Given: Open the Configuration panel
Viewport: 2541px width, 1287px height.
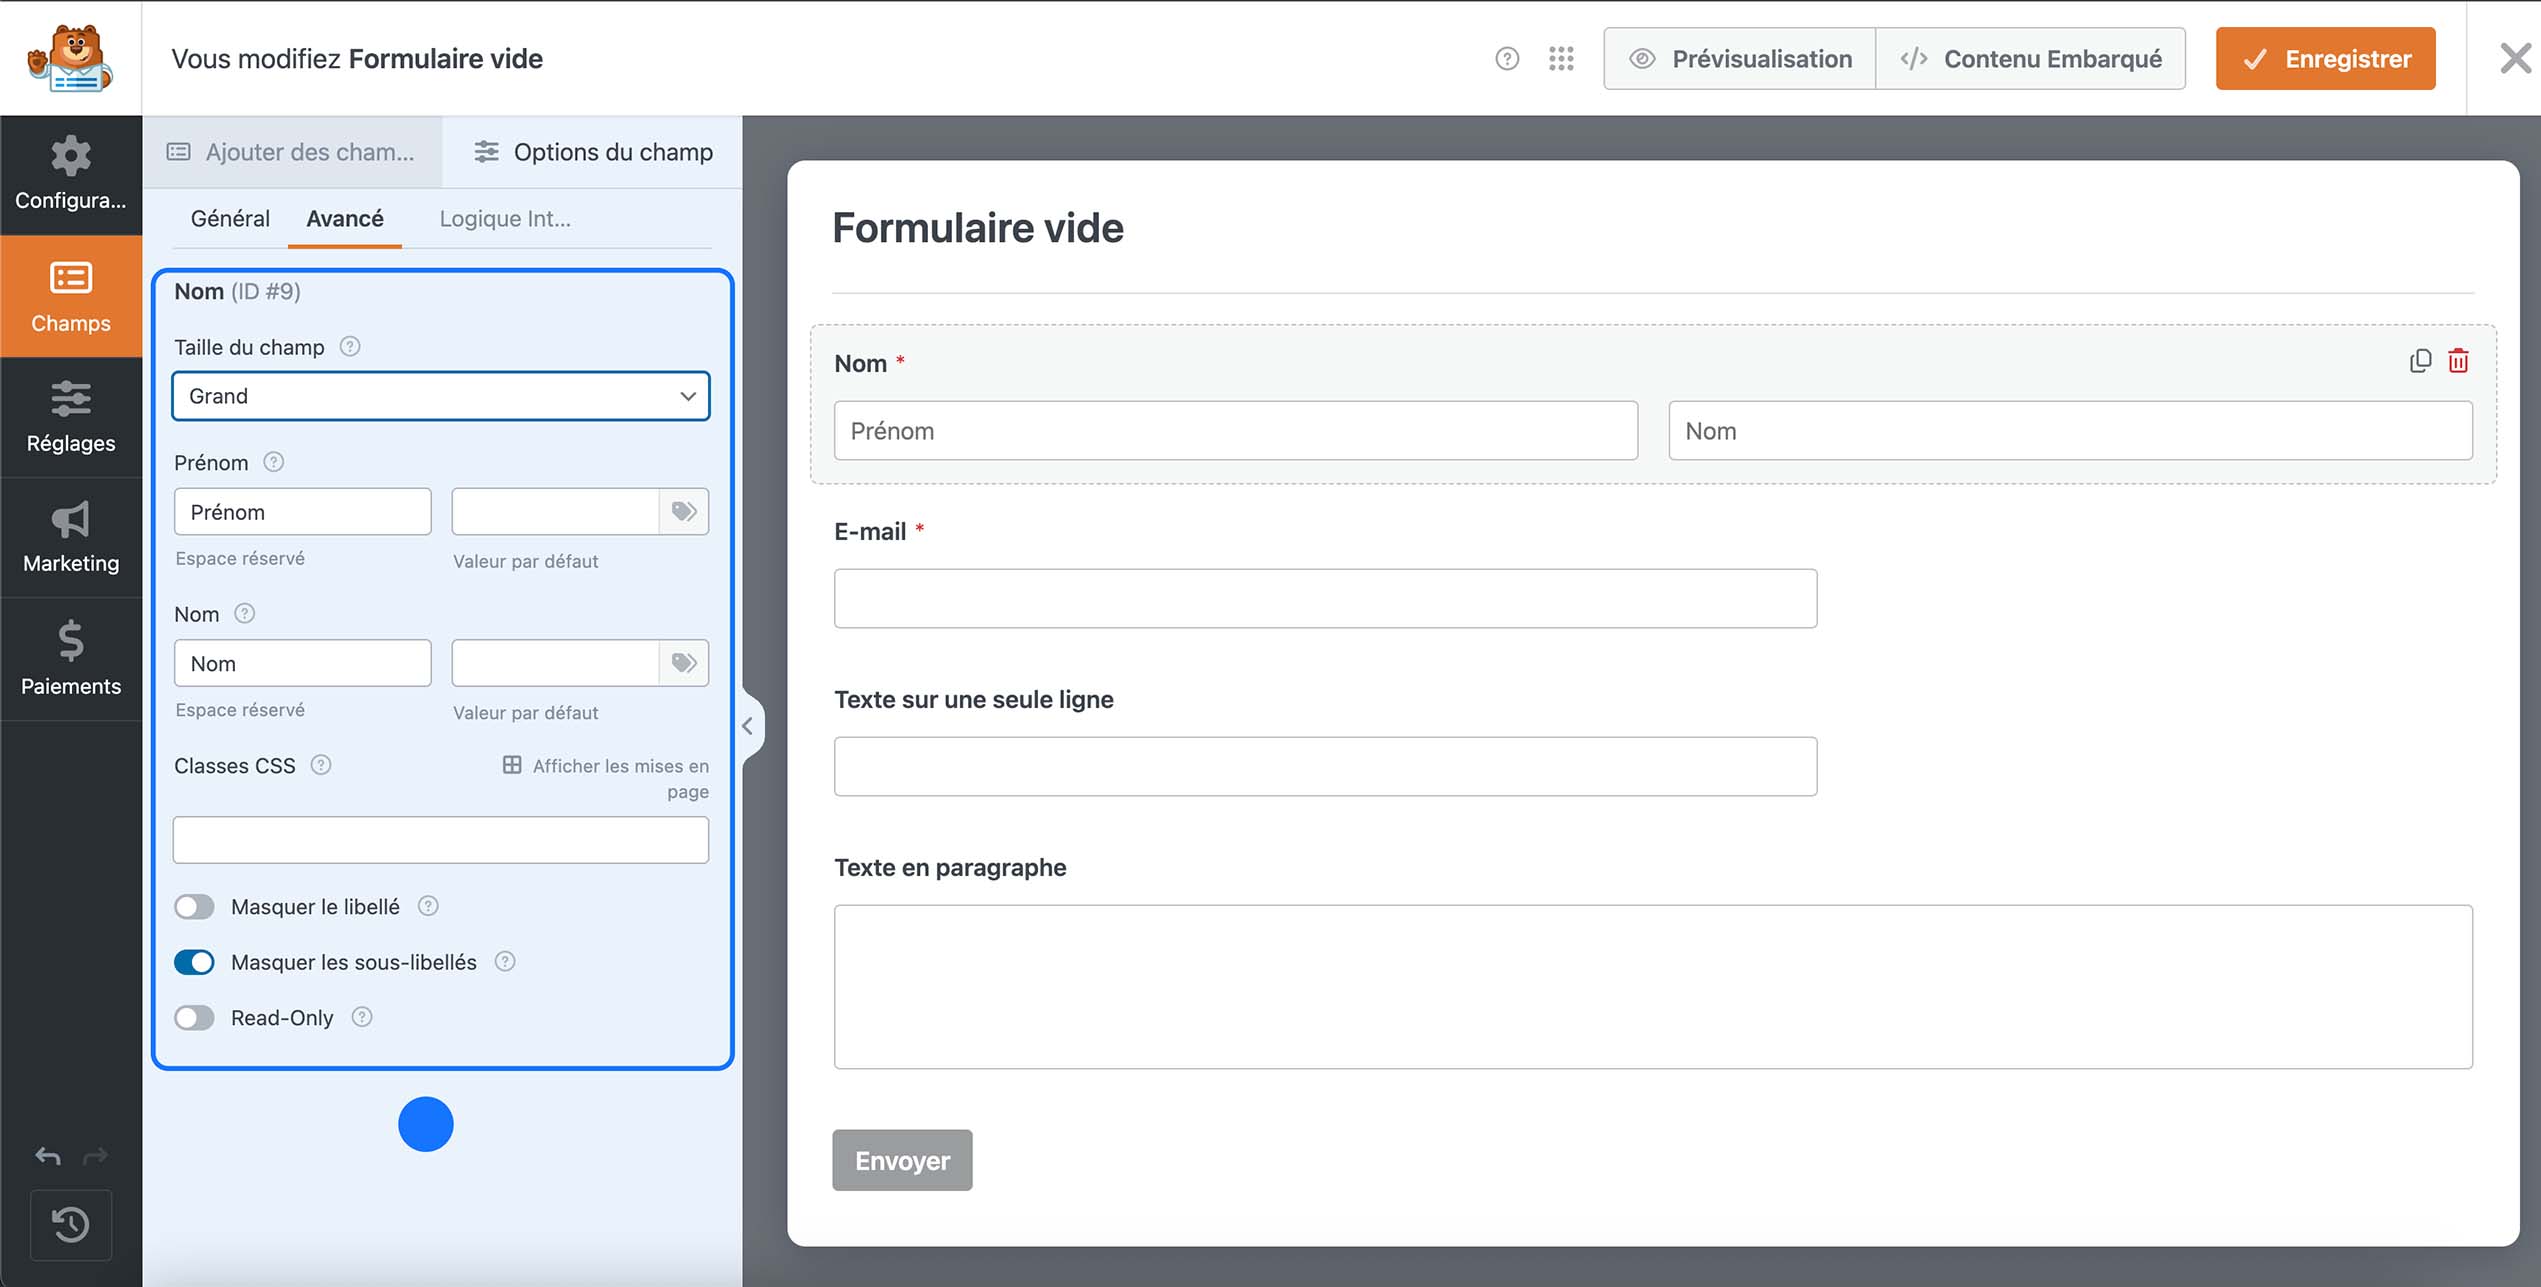Looking at the screenshot, I should click(70, 176).
